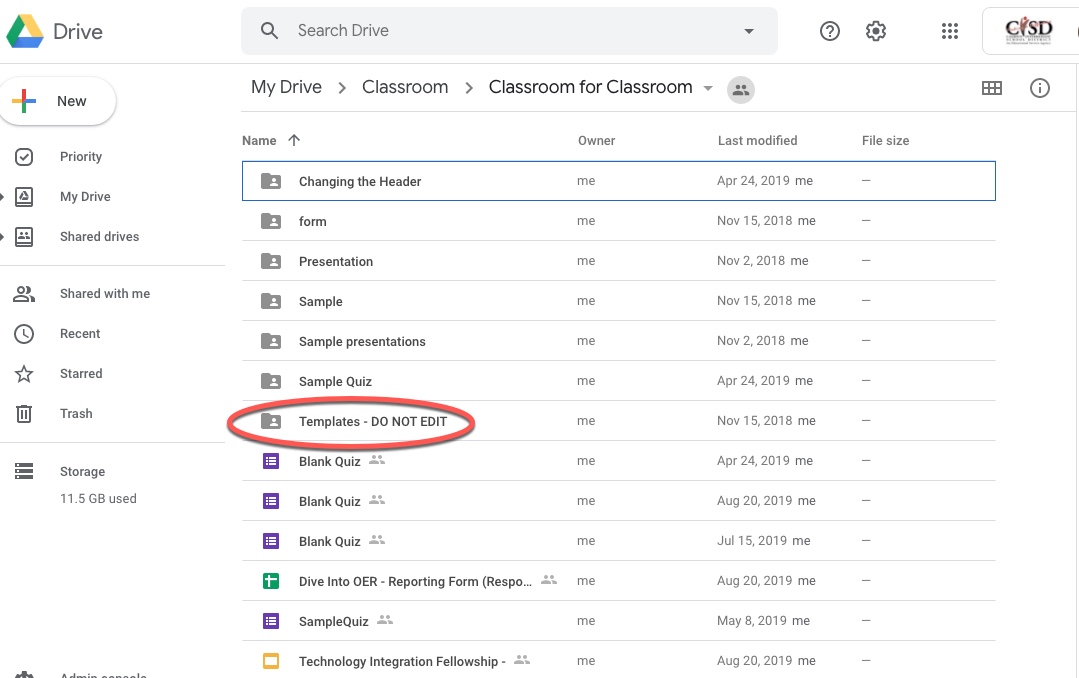Image resolution: width=1079 pixels, height=678 pixels.
Task: Expand search options dropdown arrow
Action: pyautogui.click(x=749, y=31)
